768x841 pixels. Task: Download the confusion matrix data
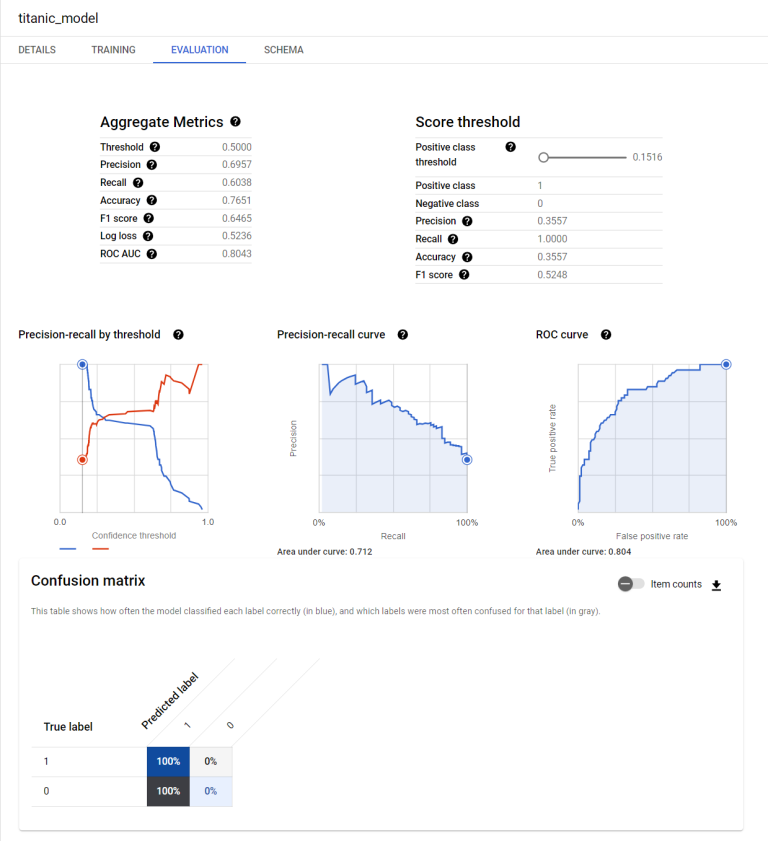(x=716, y=584)
